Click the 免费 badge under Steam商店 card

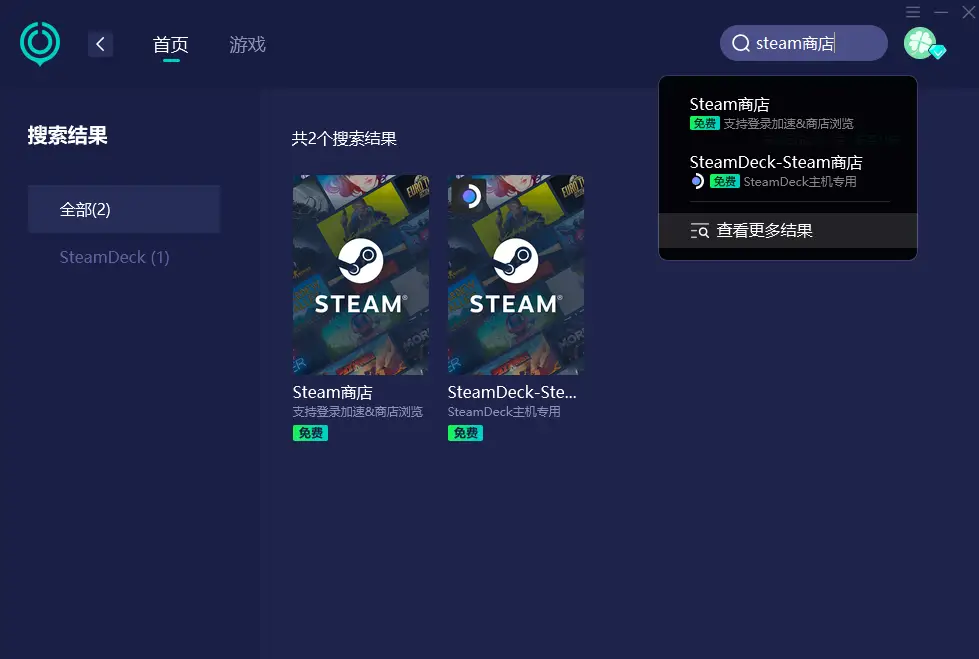click(310, 433)
